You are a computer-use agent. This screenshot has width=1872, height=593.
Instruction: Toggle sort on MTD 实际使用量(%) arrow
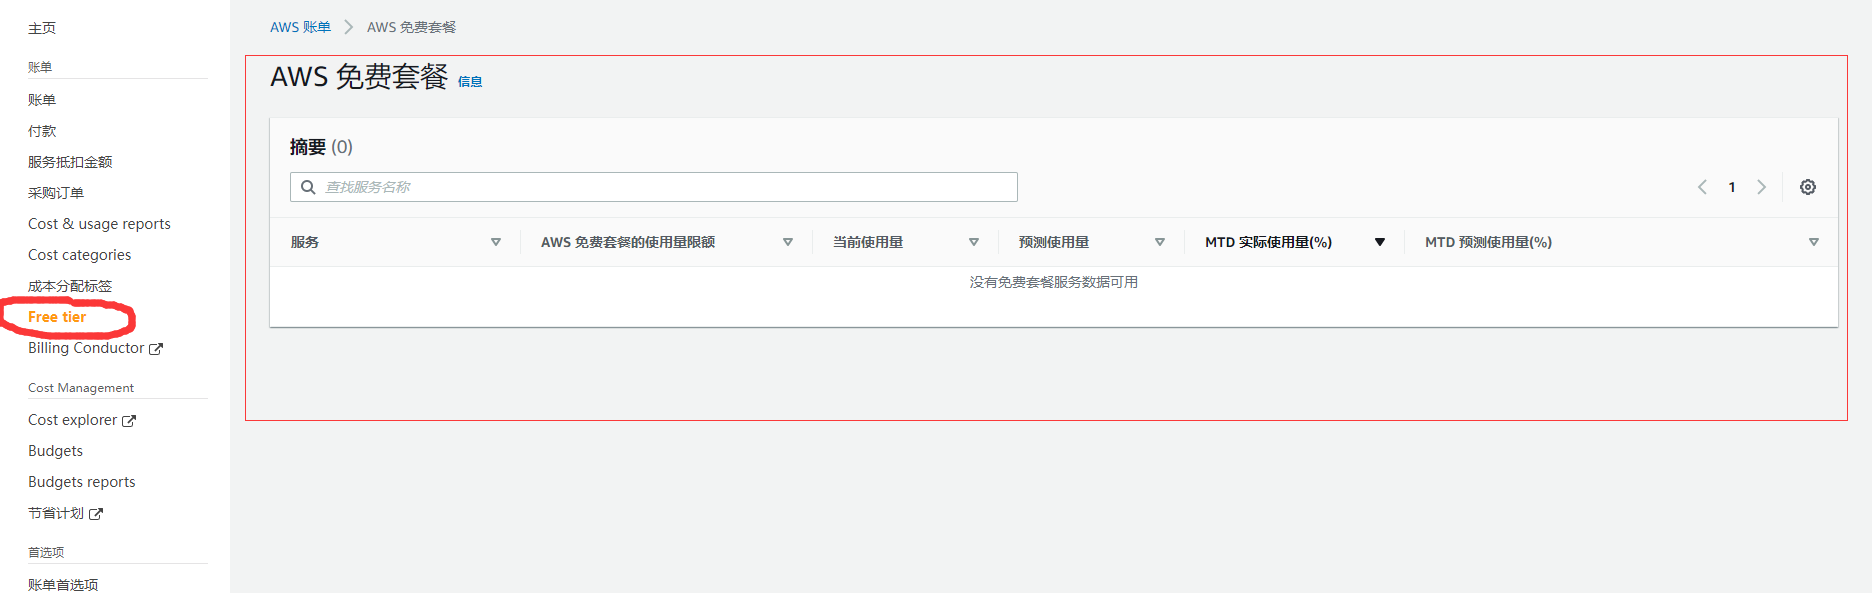click(1380, 242)
